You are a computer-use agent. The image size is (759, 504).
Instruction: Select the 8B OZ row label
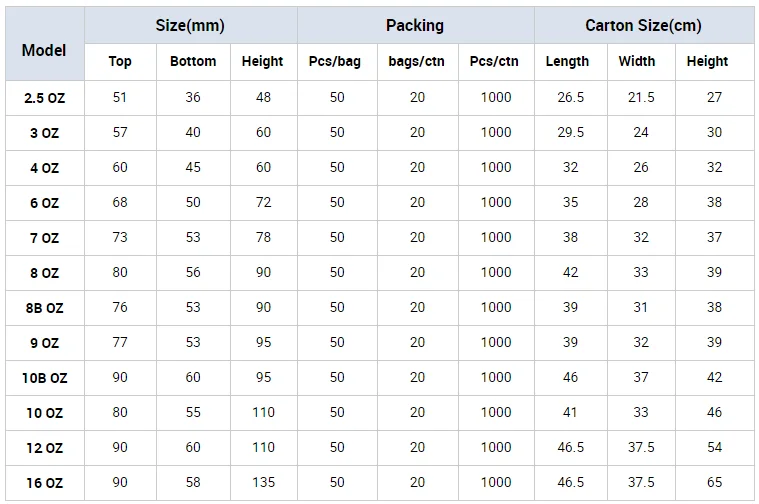coord(44,308)
